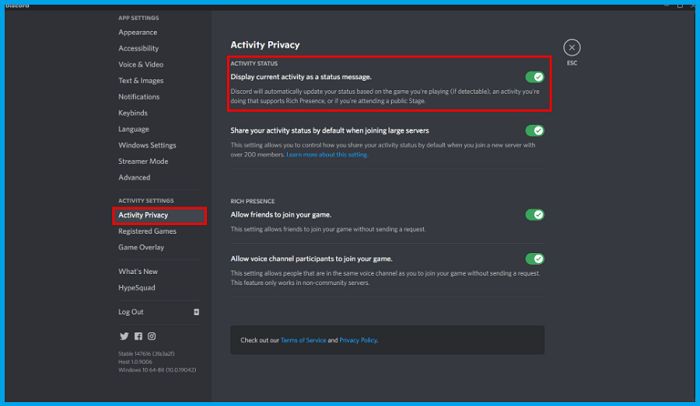
Task: Open the Appearance settings section
Action: point(138,32)
